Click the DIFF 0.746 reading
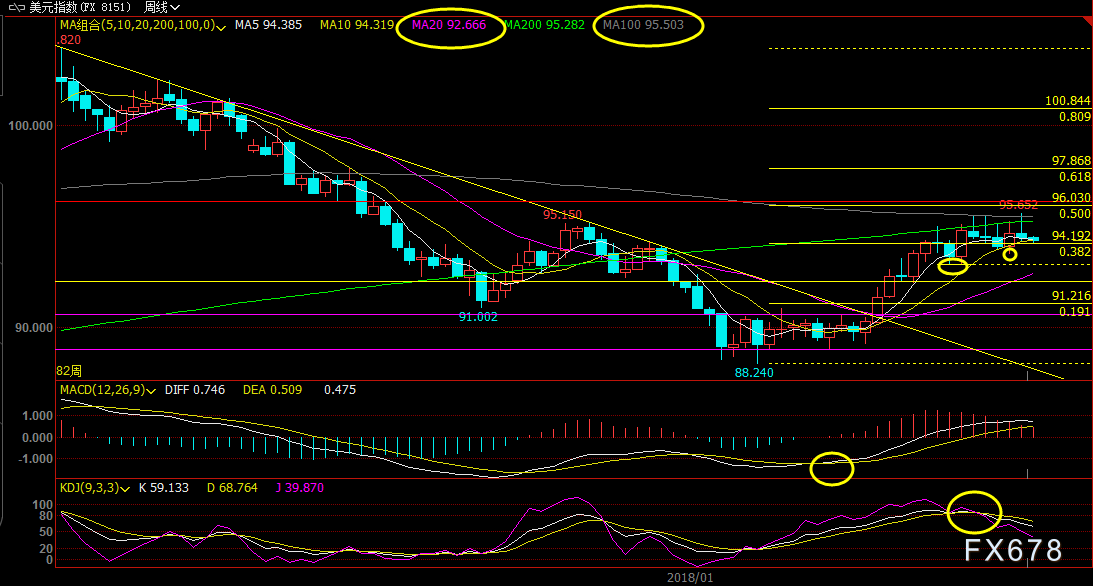The height and width of the screenshot is (586, 1093). point(195,390)
